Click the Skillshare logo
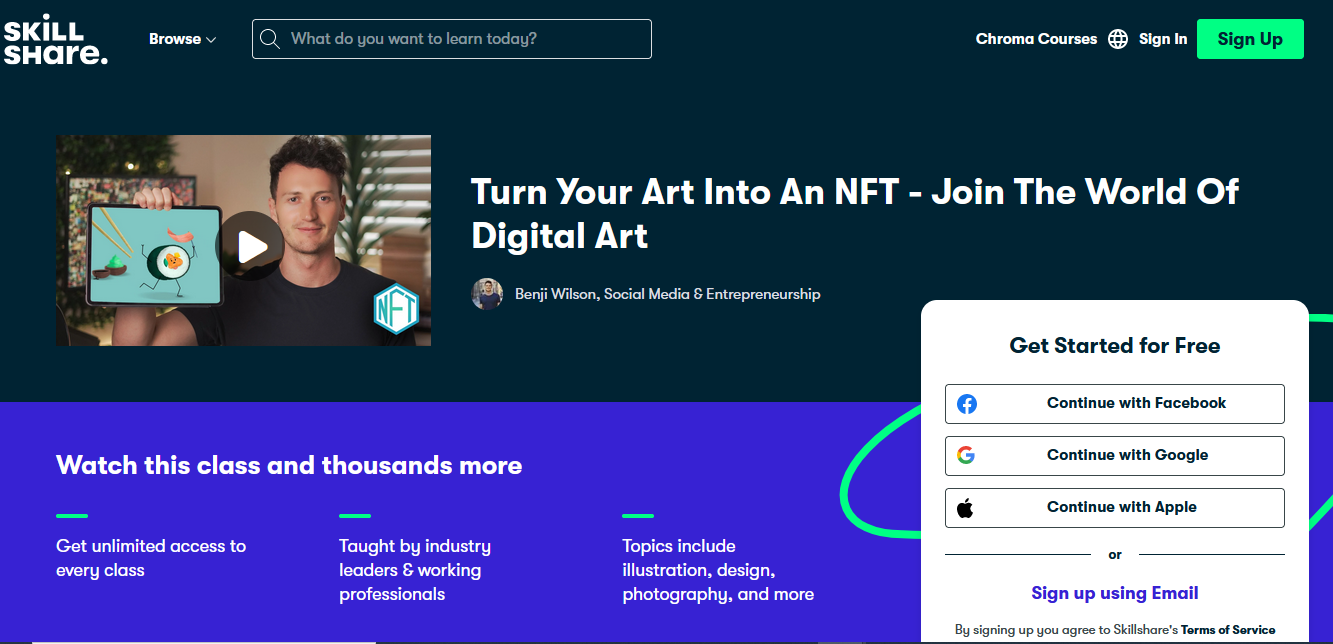 point(55,39)
